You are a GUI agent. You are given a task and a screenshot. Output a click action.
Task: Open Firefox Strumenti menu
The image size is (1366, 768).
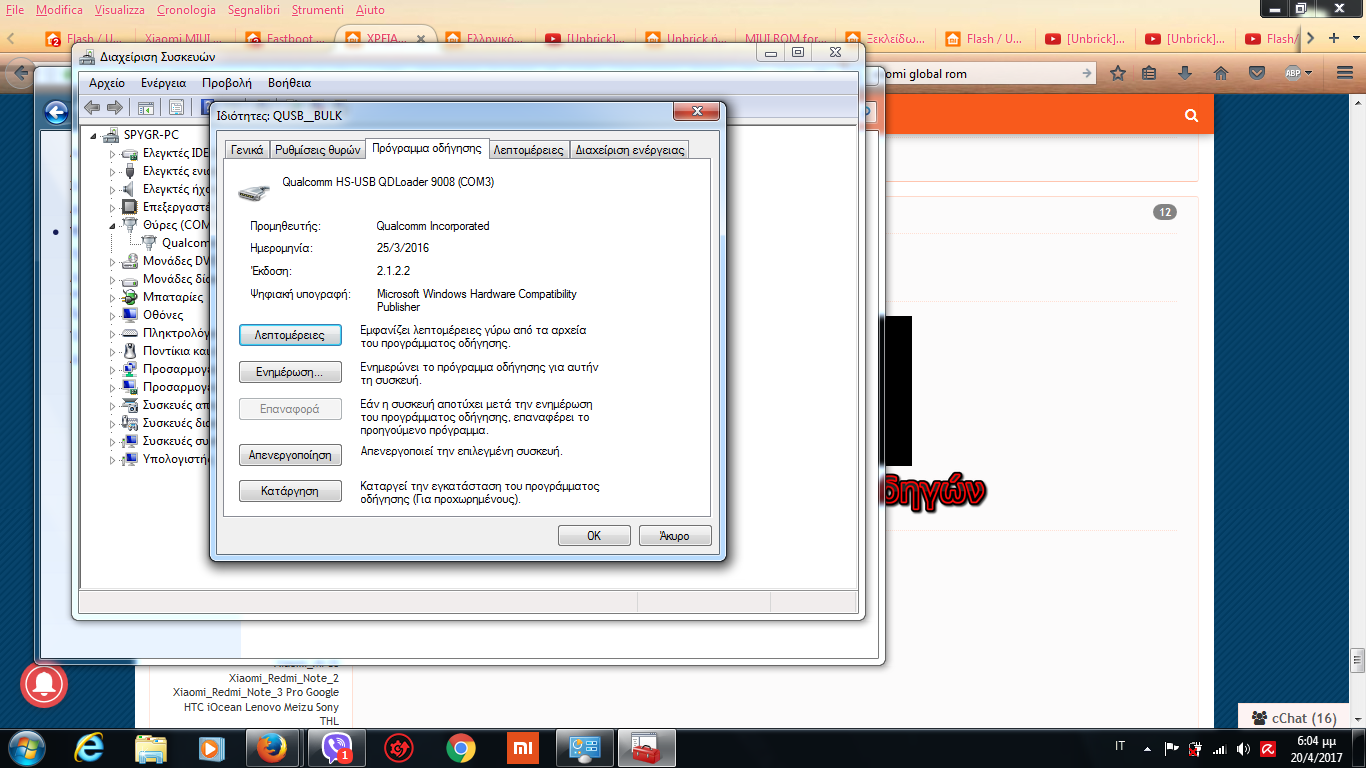pyautogui.click(x=318, y=10)
